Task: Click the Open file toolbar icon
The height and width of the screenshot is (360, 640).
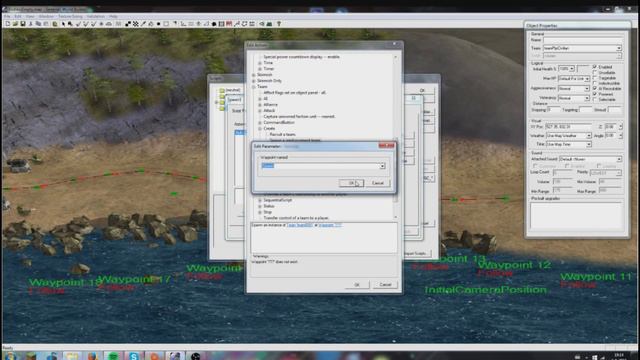Action: [x=15, y=24]
